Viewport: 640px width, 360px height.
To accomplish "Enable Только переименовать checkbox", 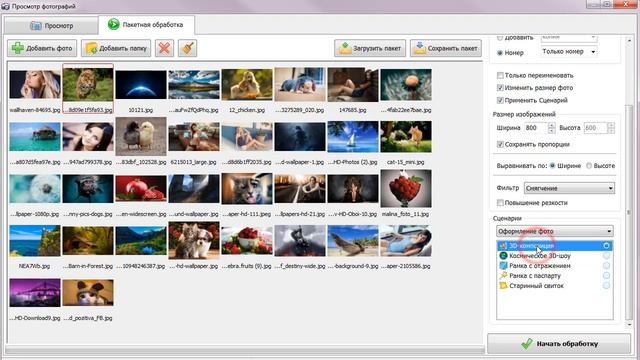I will (500, 76).
